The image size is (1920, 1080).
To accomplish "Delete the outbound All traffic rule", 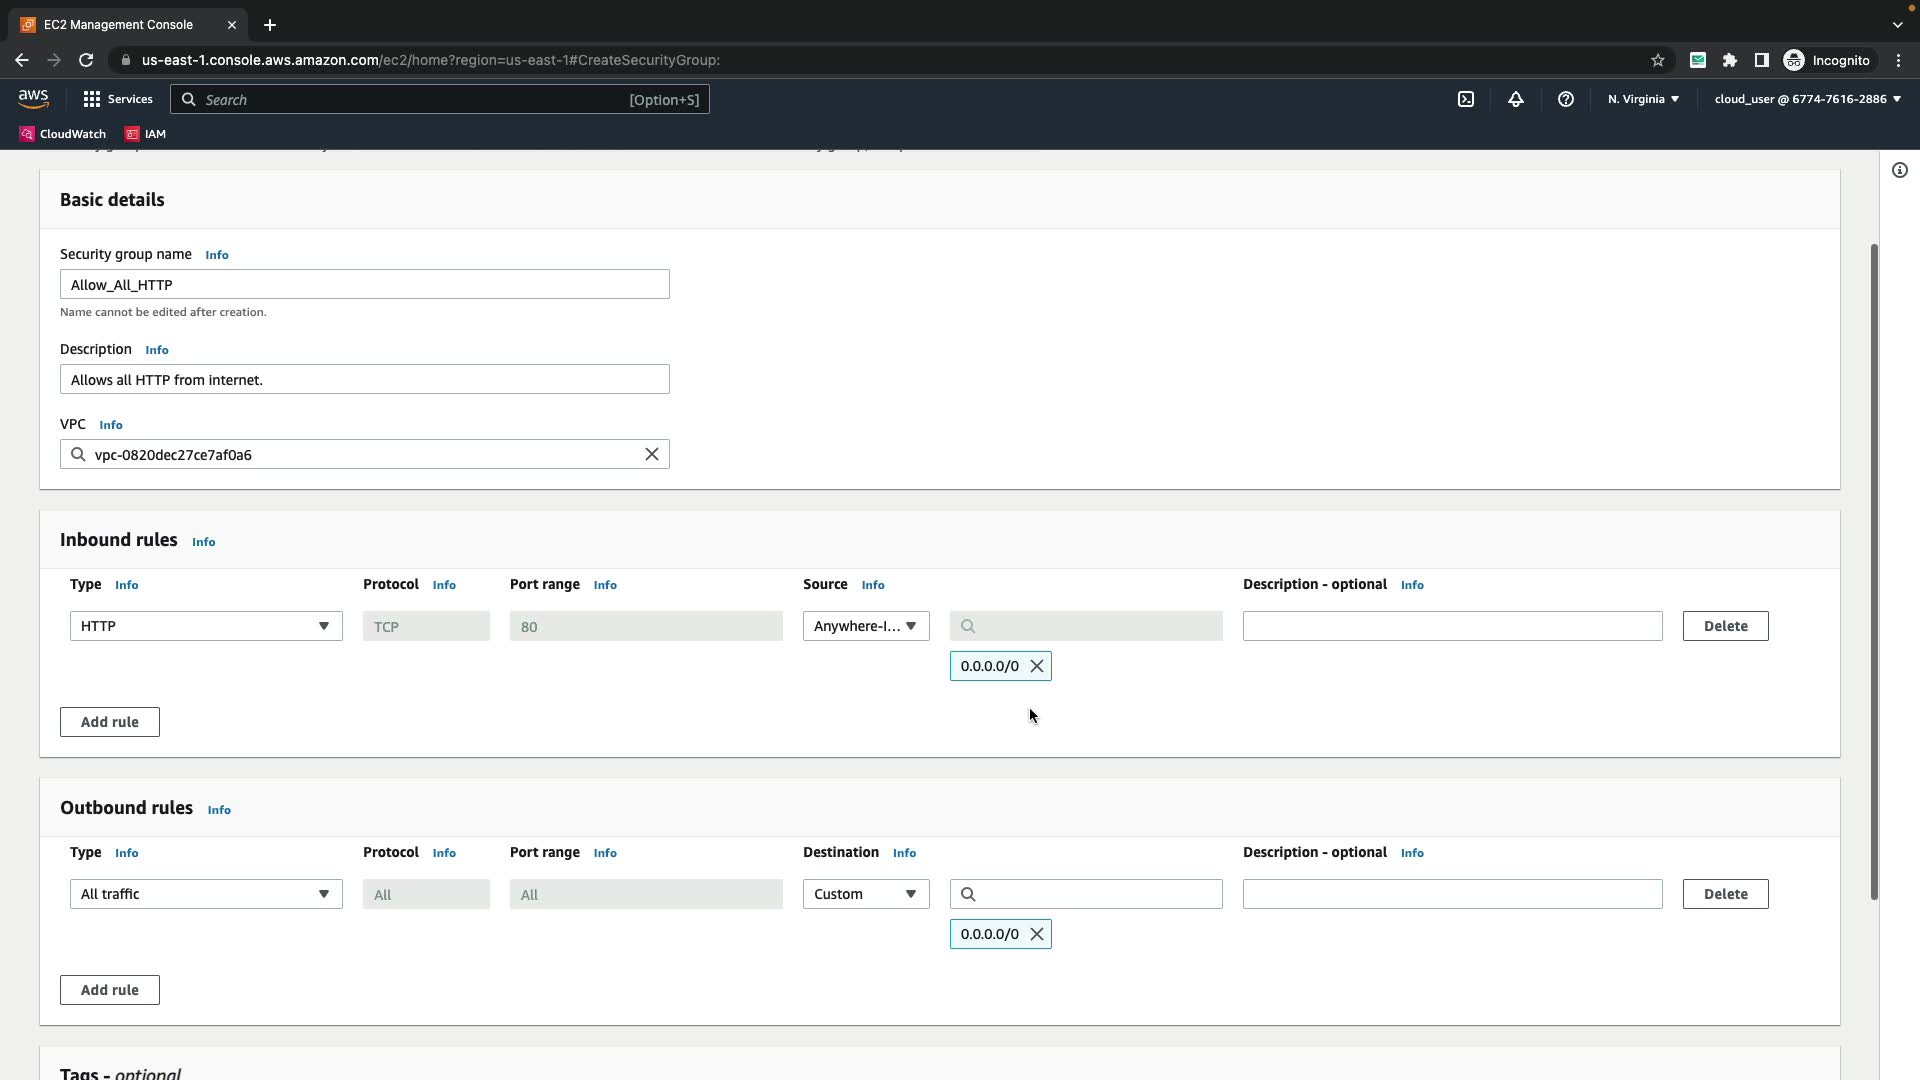I will click(x=1725, y=894).
